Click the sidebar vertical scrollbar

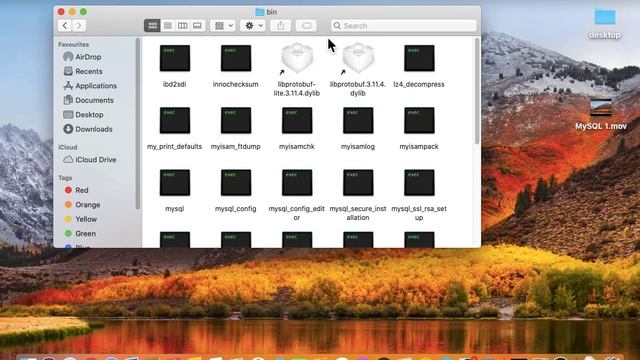138,124
